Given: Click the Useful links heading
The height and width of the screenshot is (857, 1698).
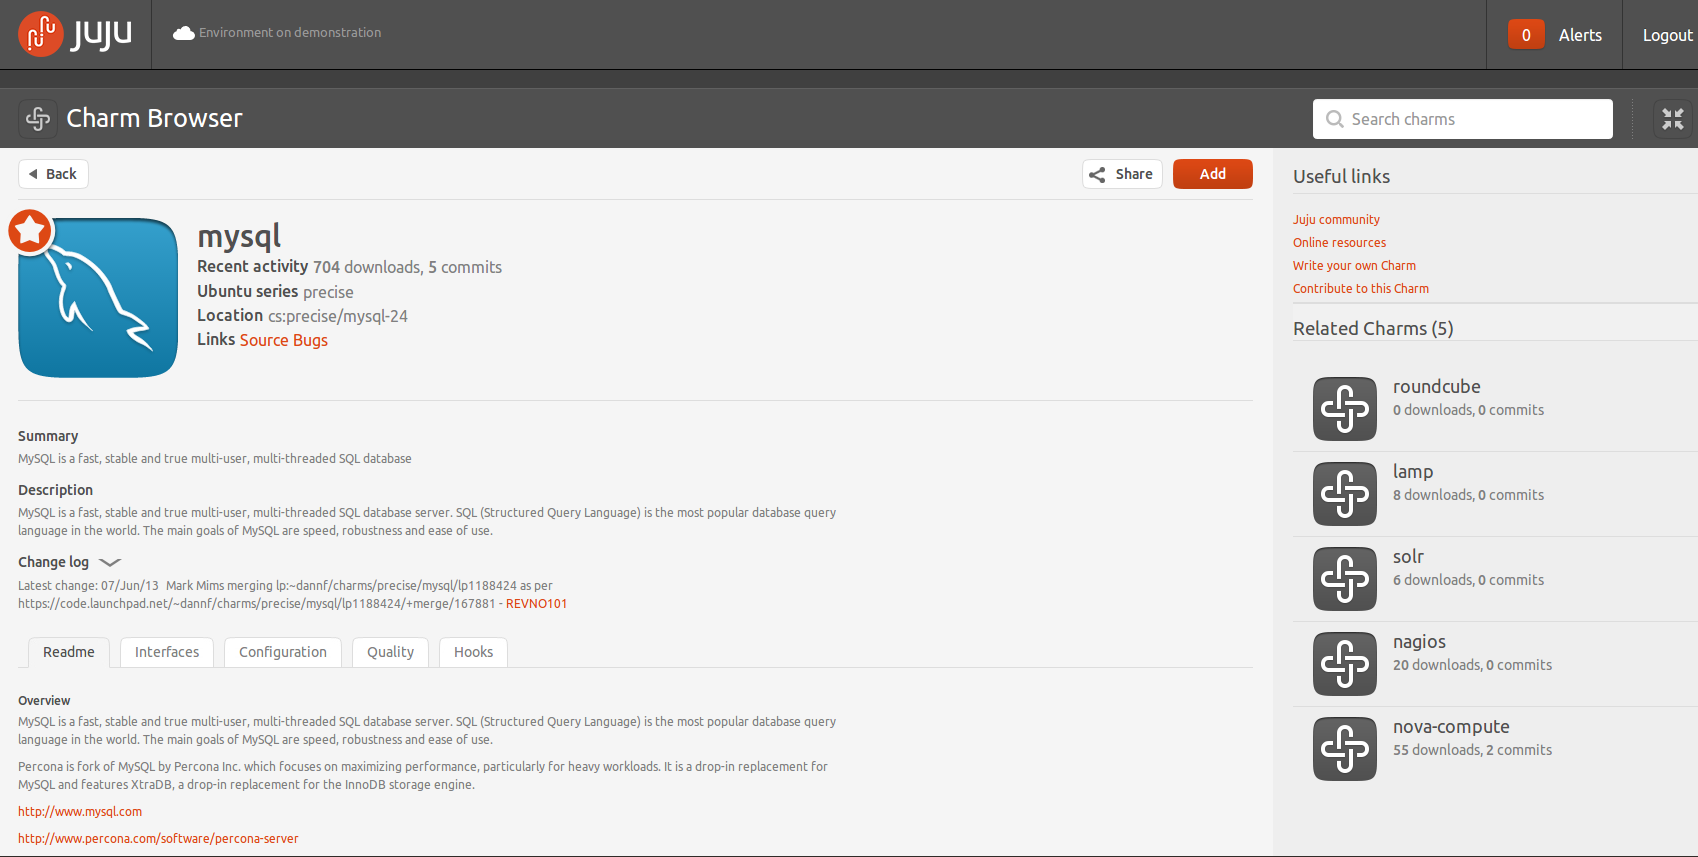Looking at the screenshot, I should coord(1341,176).
